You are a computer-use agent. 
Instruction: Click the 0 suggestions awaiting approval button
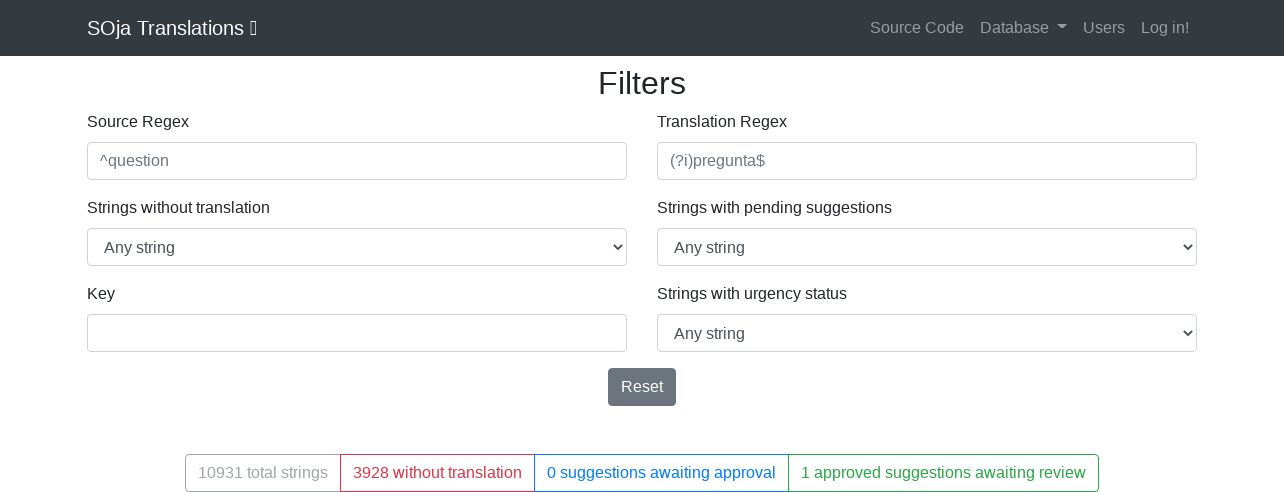(x=661, y=473)
